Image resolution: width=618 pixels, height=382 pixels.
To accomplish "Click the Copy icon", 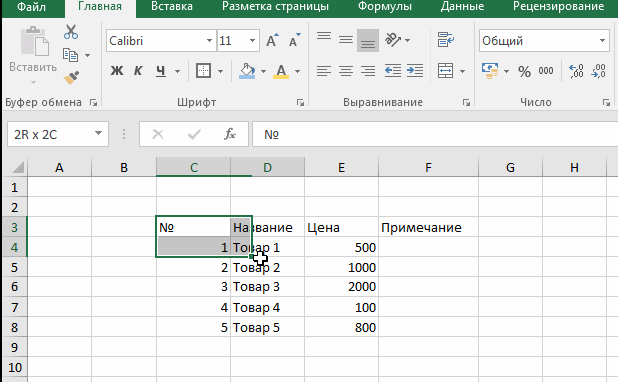I will (x=70, y=55).
